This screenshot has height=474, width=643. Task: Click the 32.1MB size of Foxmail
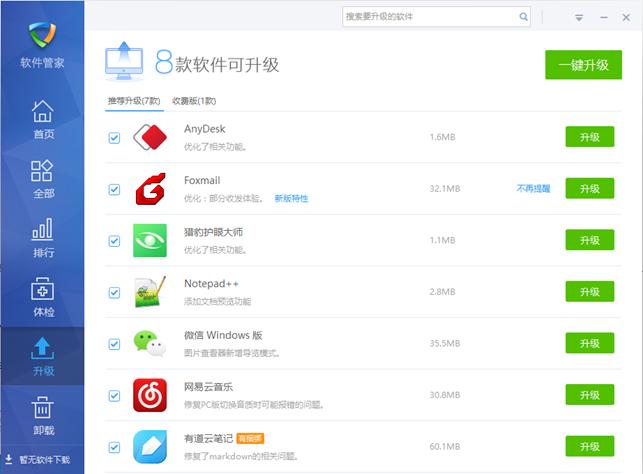point(445,189)
